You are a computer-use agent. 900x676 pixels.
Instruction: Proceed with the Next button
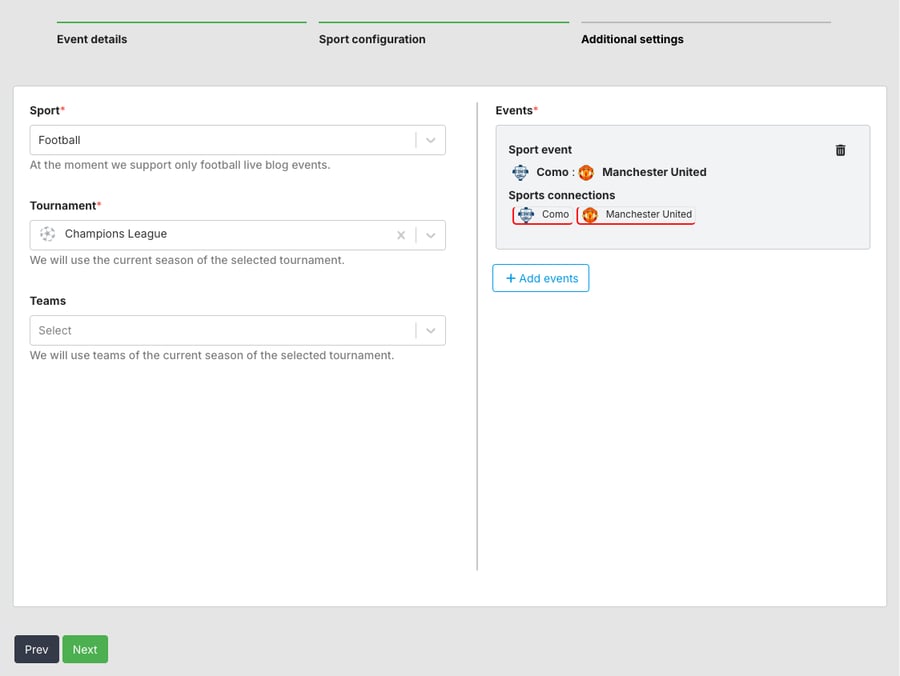pyautogui.click(x=85, y=649)
